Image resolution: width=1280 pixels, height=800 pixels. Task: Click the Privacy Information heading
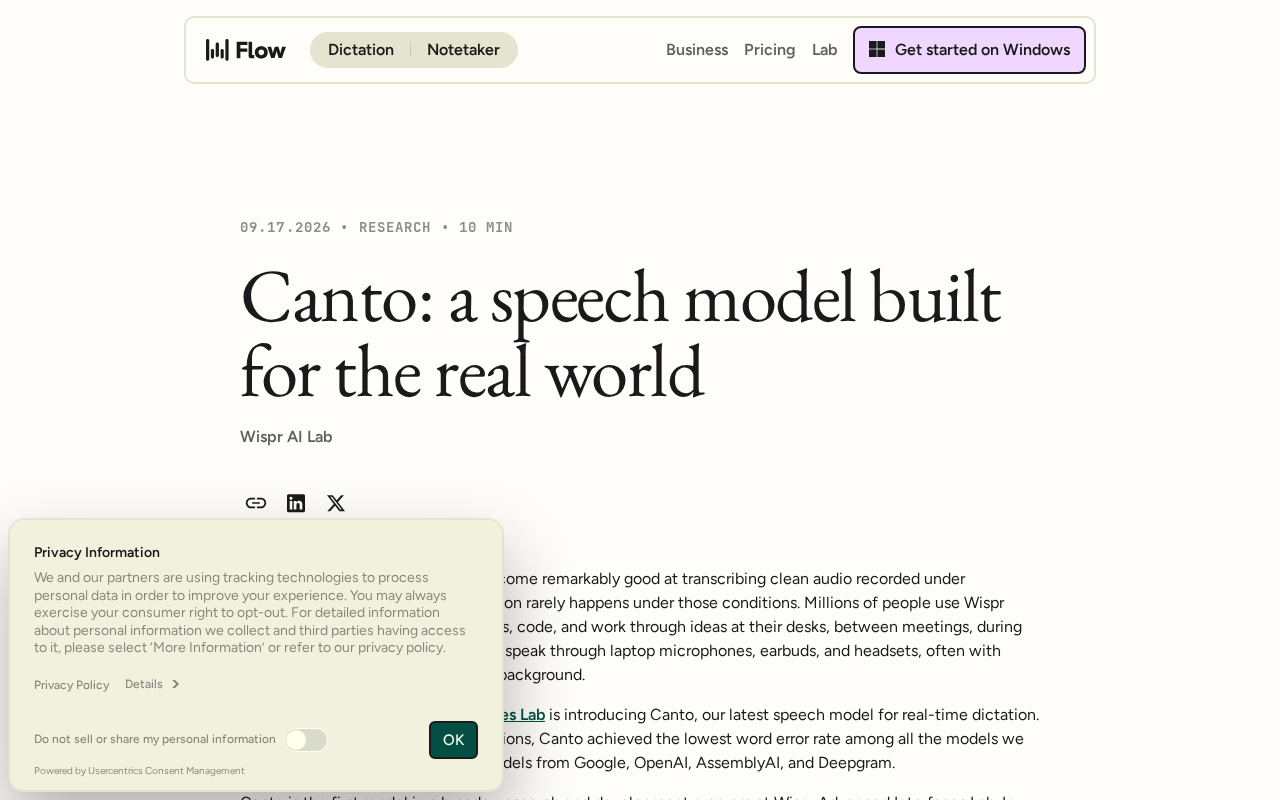(97, 552)
